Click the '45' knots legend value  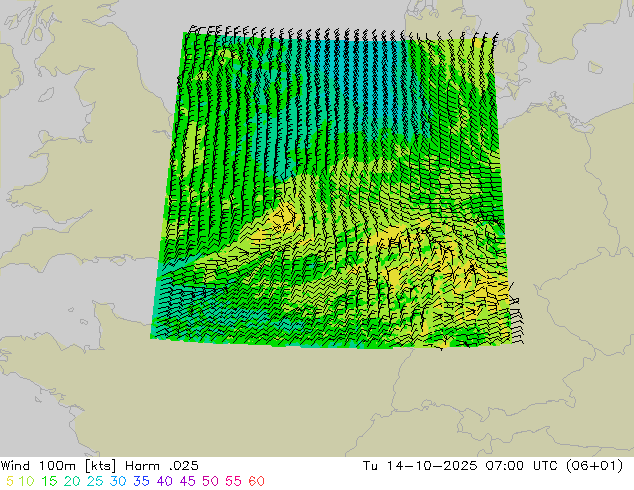[187, 481]
